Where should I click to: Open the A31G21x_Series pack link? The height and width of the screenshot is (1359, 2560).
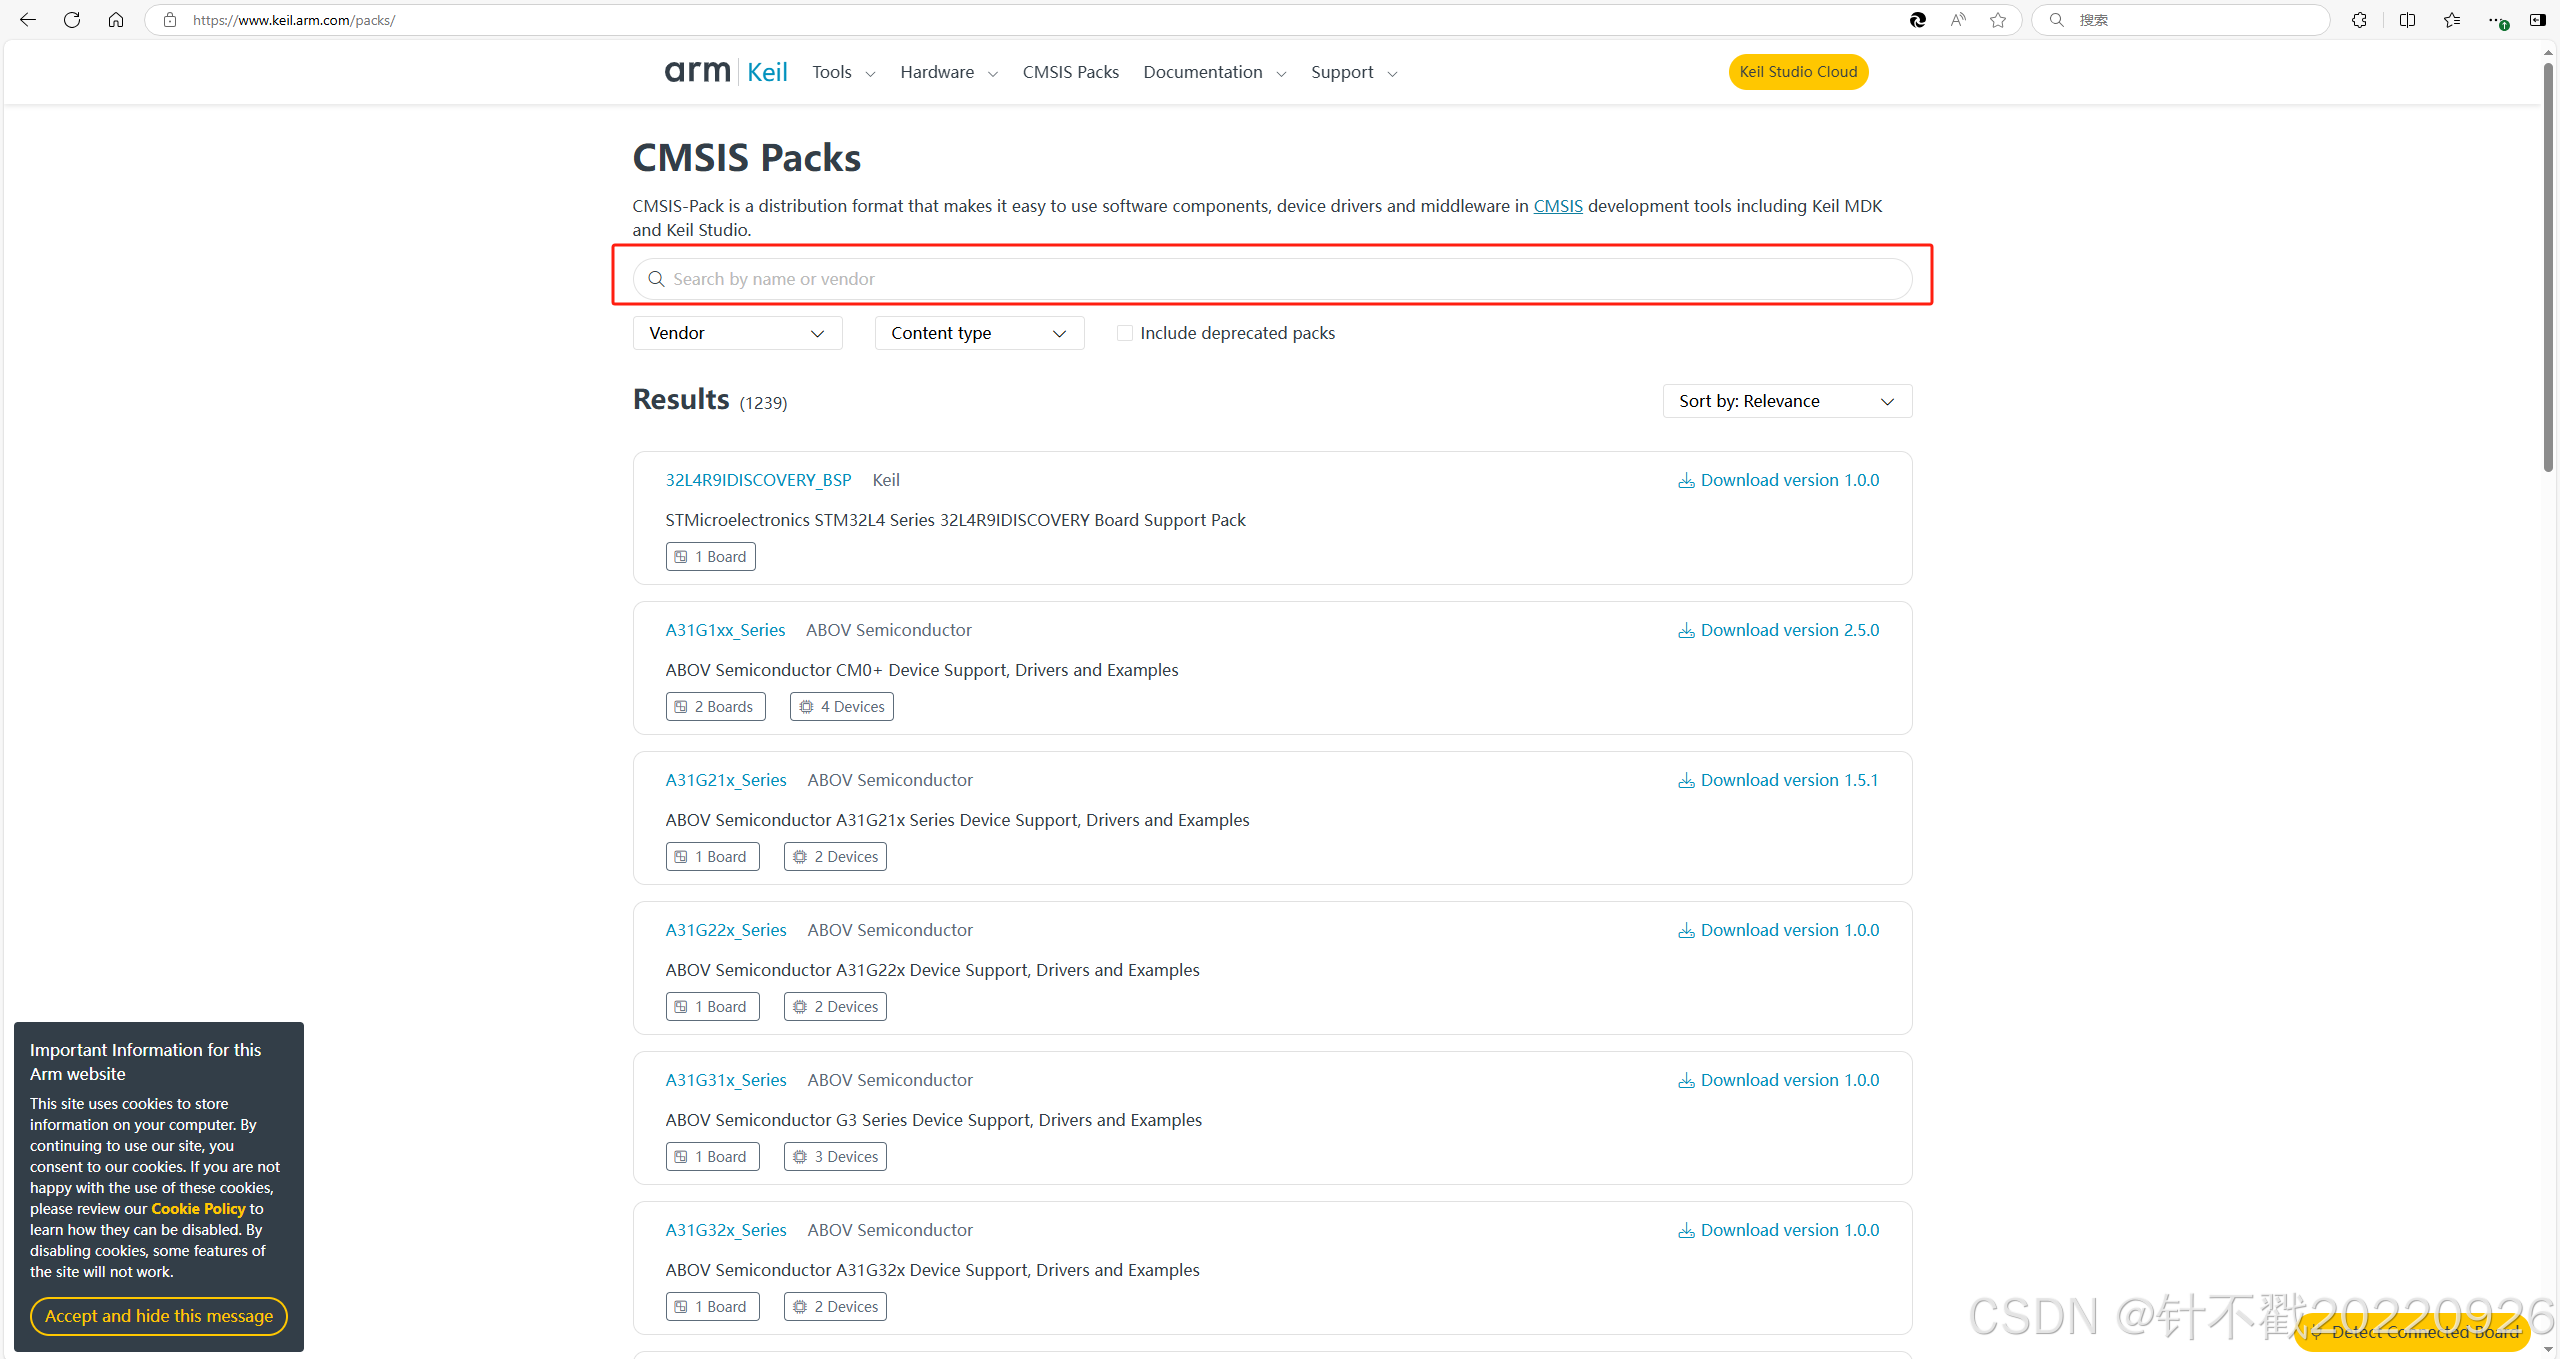[x=726, y=780]
